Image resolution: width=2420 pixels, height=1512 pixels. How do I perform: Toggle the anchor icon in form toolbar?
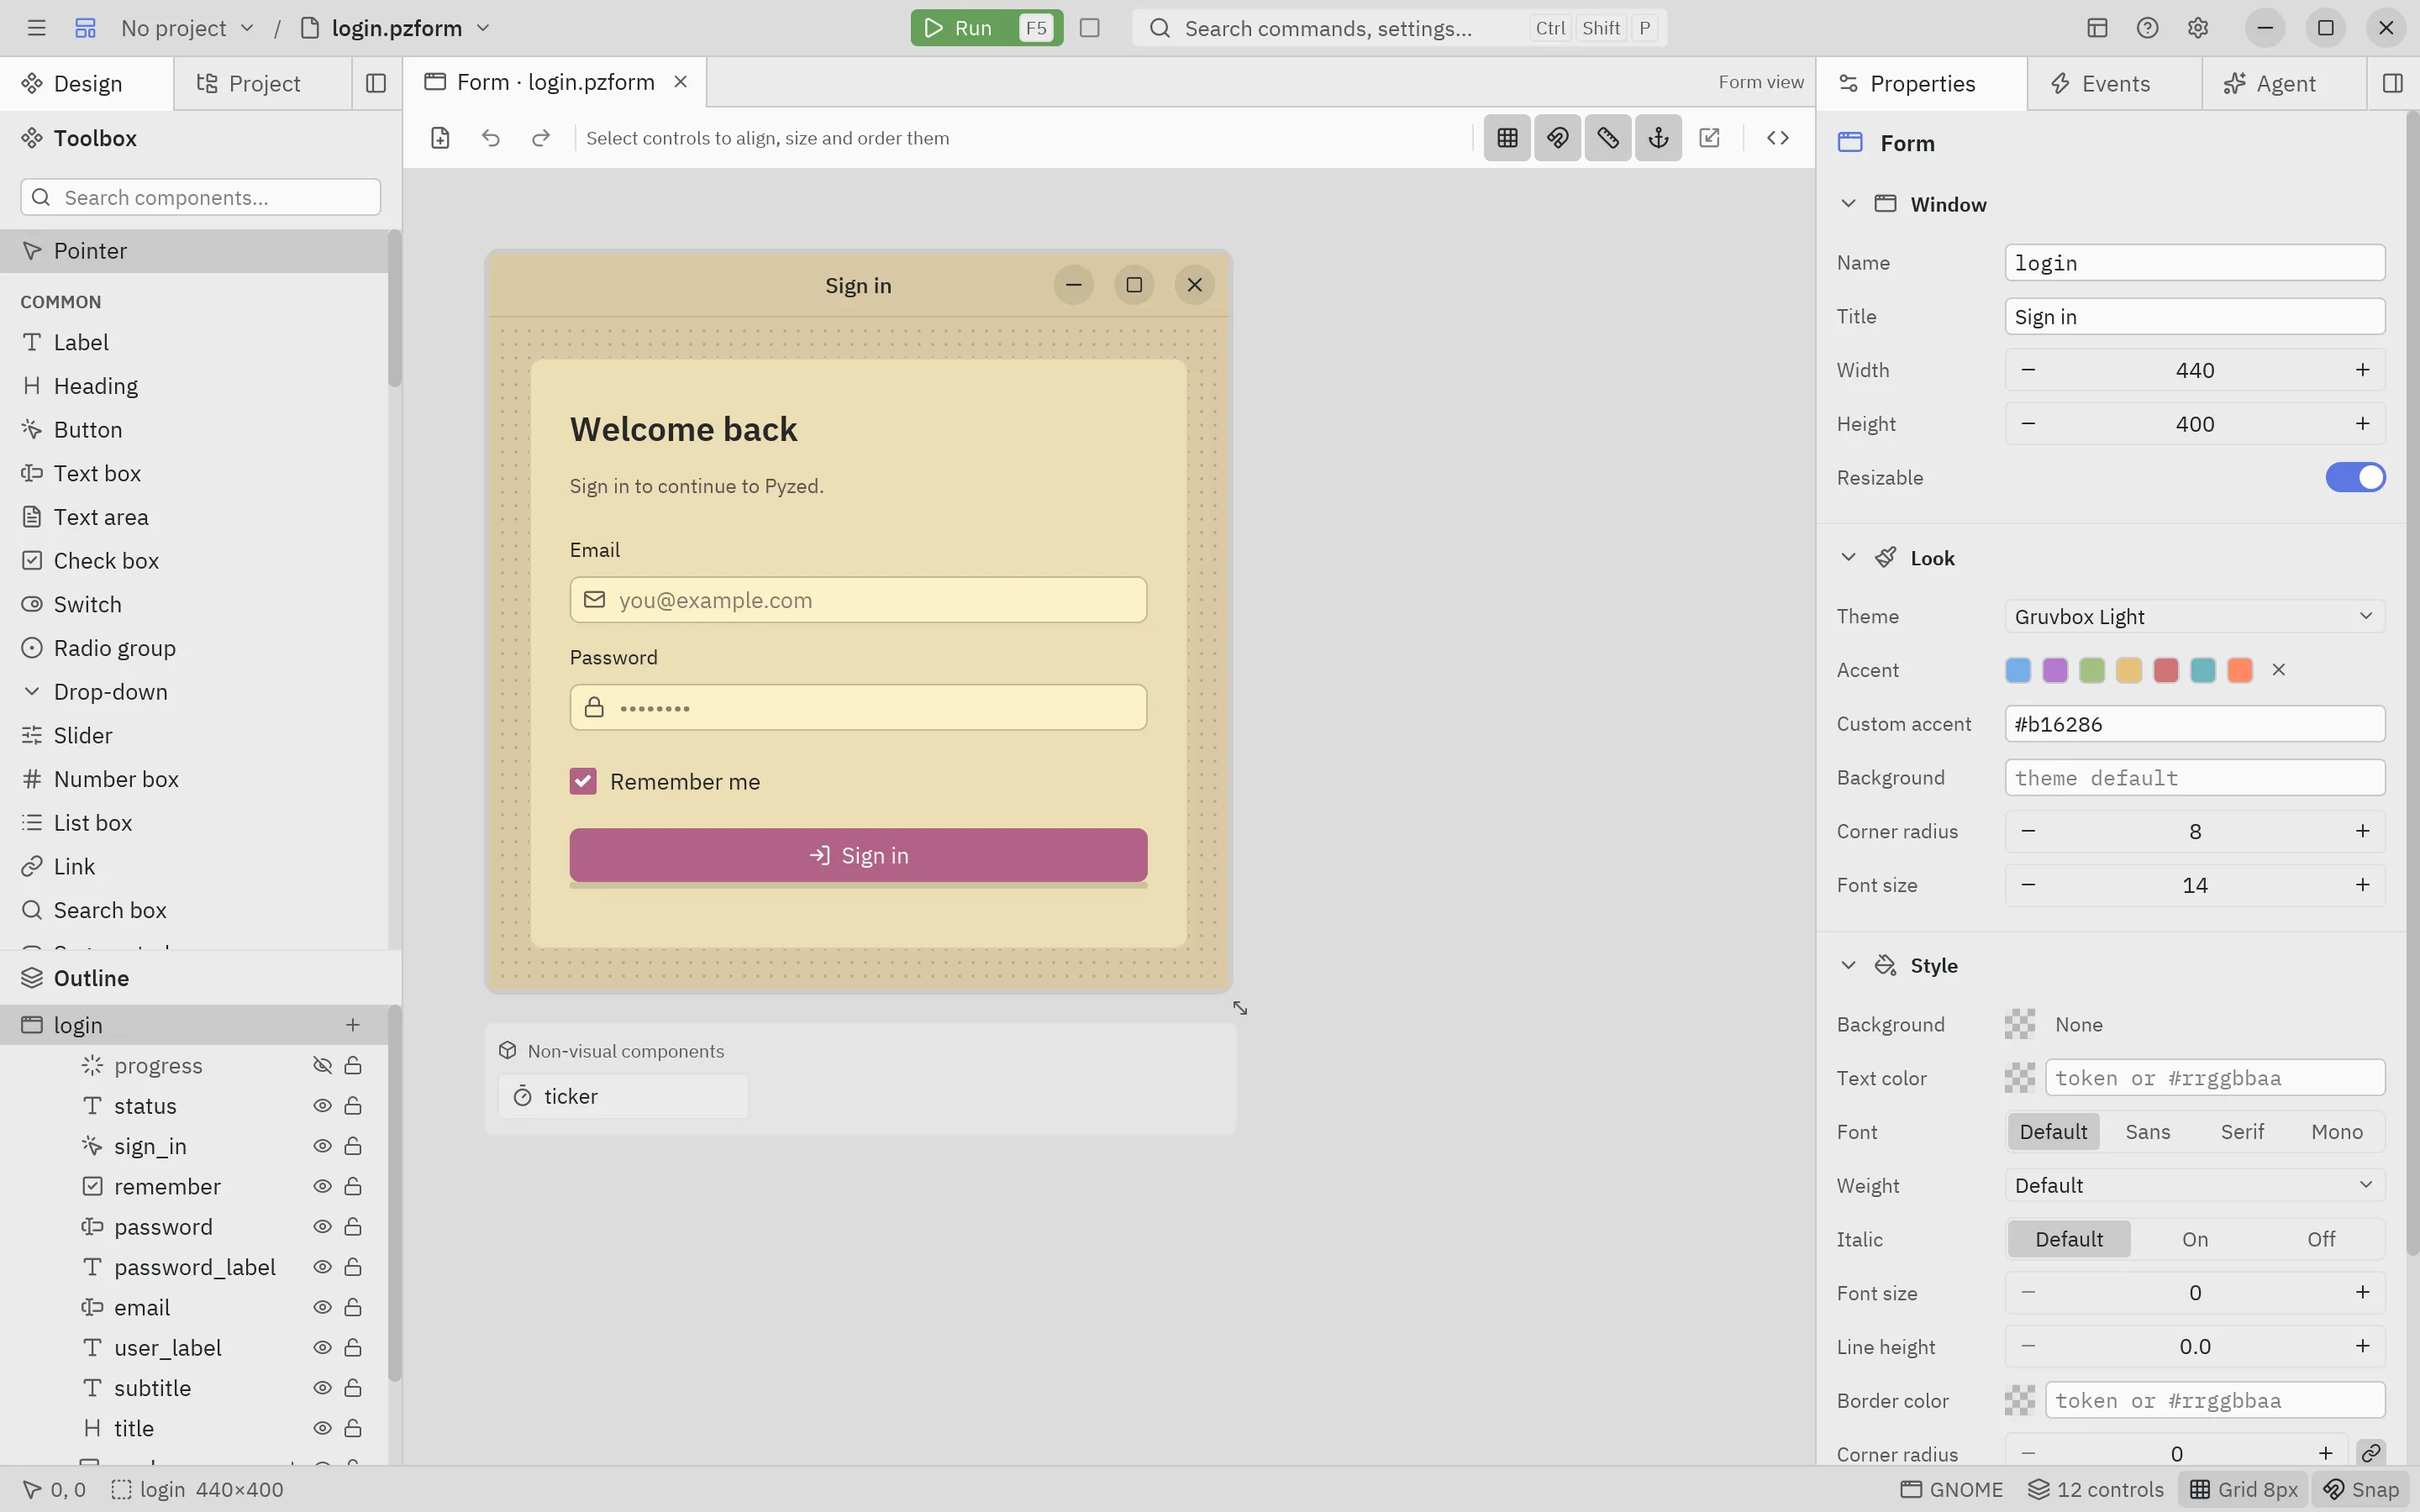pyautogui.click(x=1658, y=138)
